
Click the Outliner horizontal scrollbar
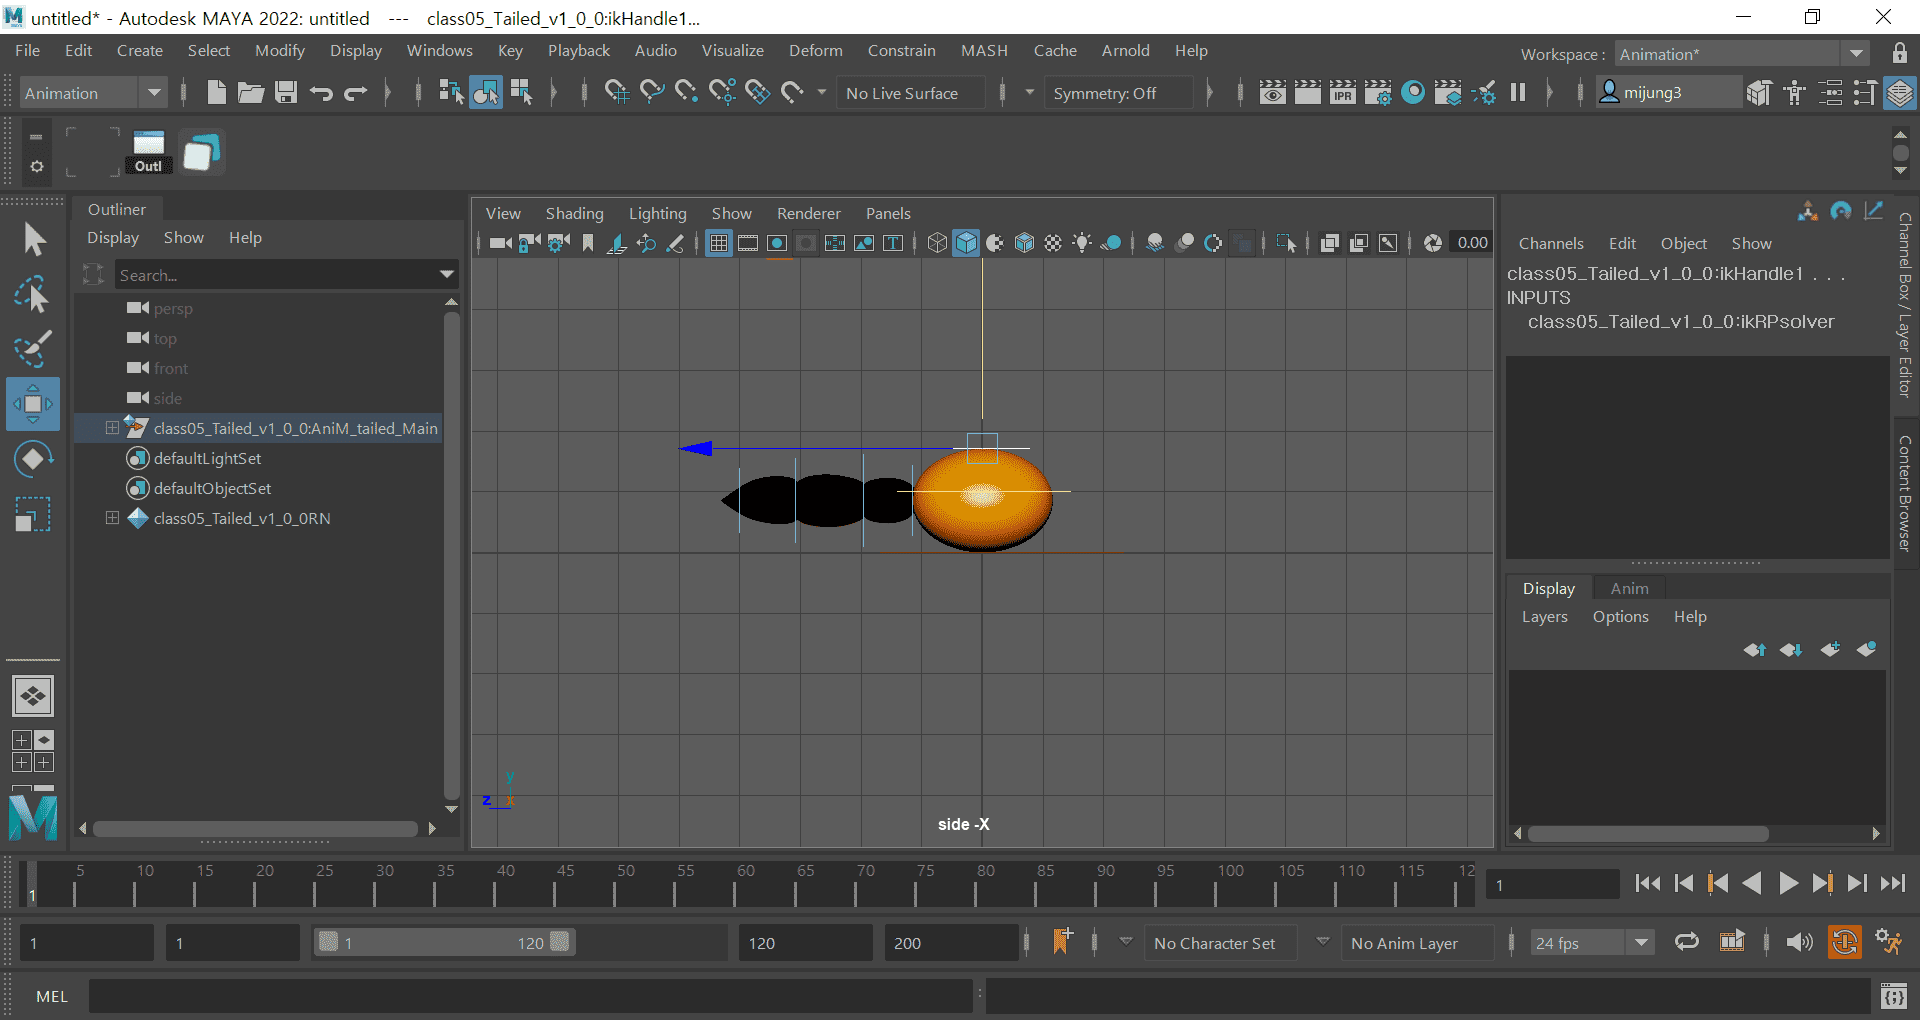[x=256, y=829]
